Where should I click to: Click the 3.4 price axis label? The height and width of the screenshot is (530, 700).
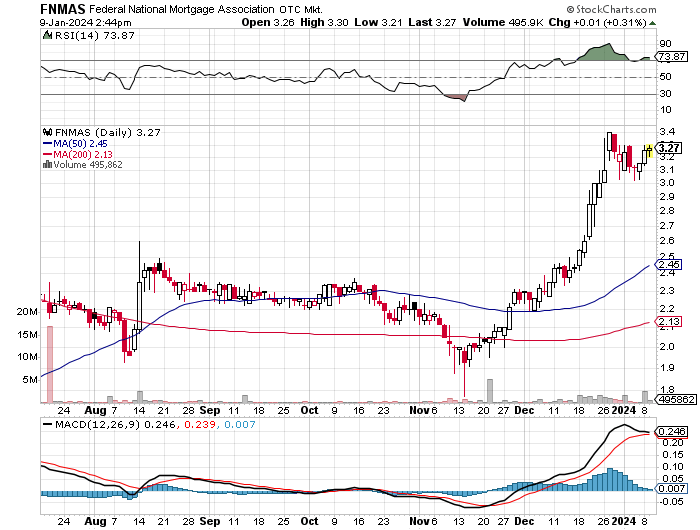tap(667, 132)
